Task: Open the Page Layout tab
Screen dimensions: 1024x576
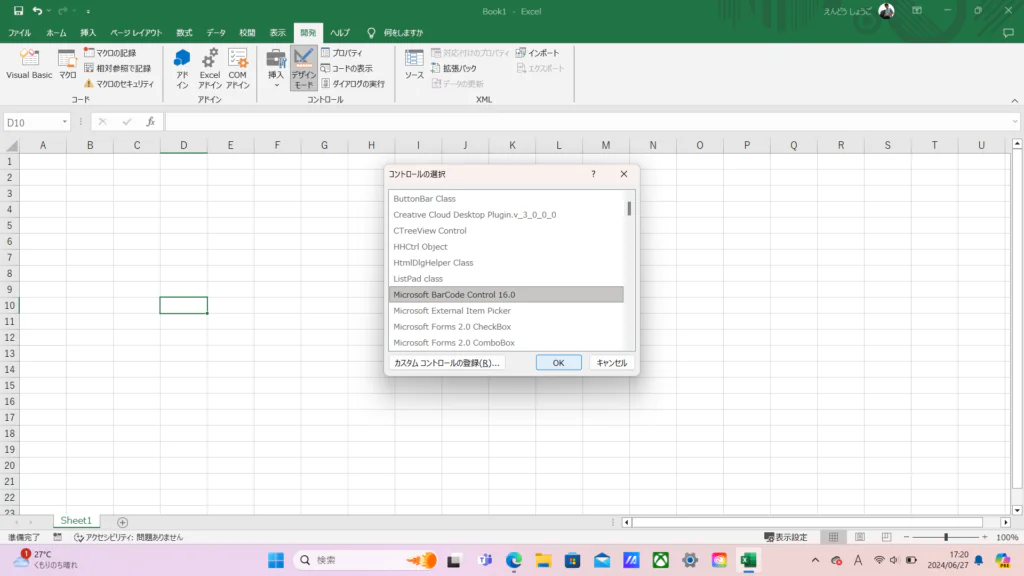Action: point(136,33)
